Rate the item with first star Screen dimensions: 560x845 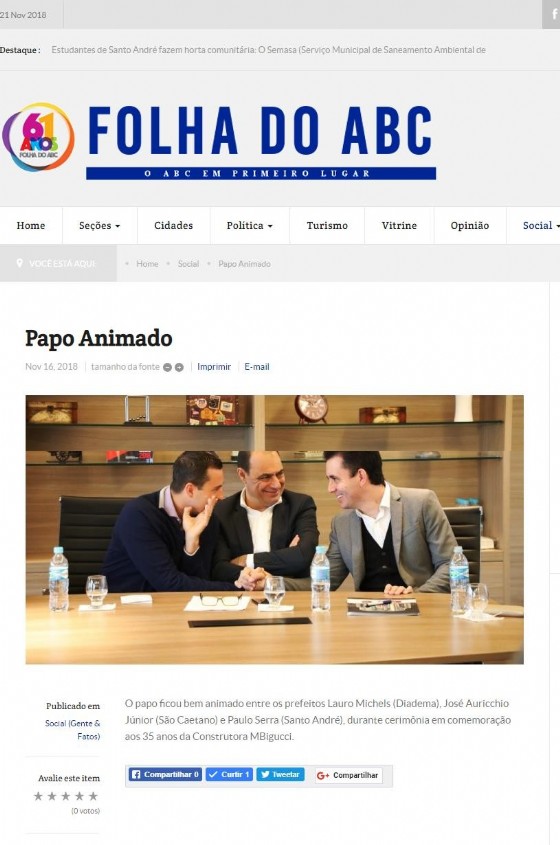point(38,796)
